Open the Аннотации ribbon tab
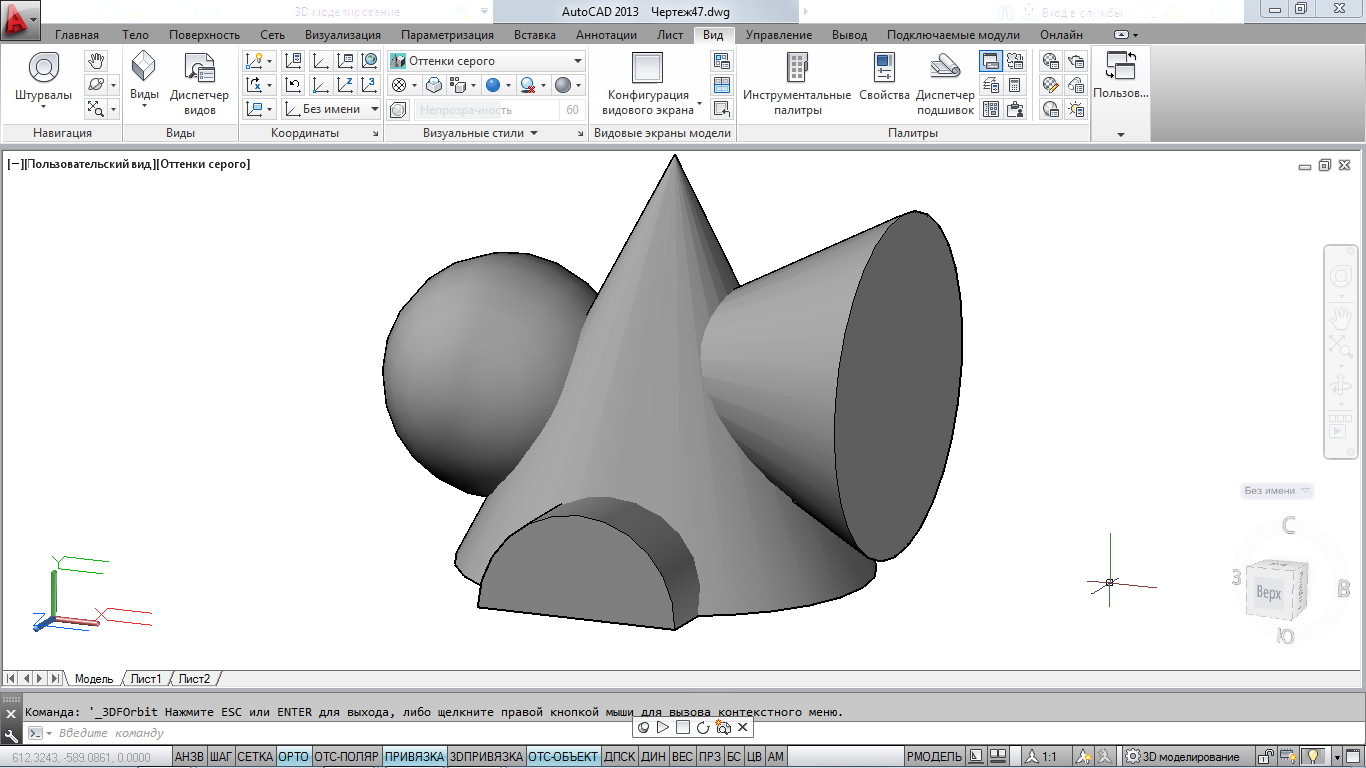Viewport: 1366px width, 768px height. coord(606,35)
